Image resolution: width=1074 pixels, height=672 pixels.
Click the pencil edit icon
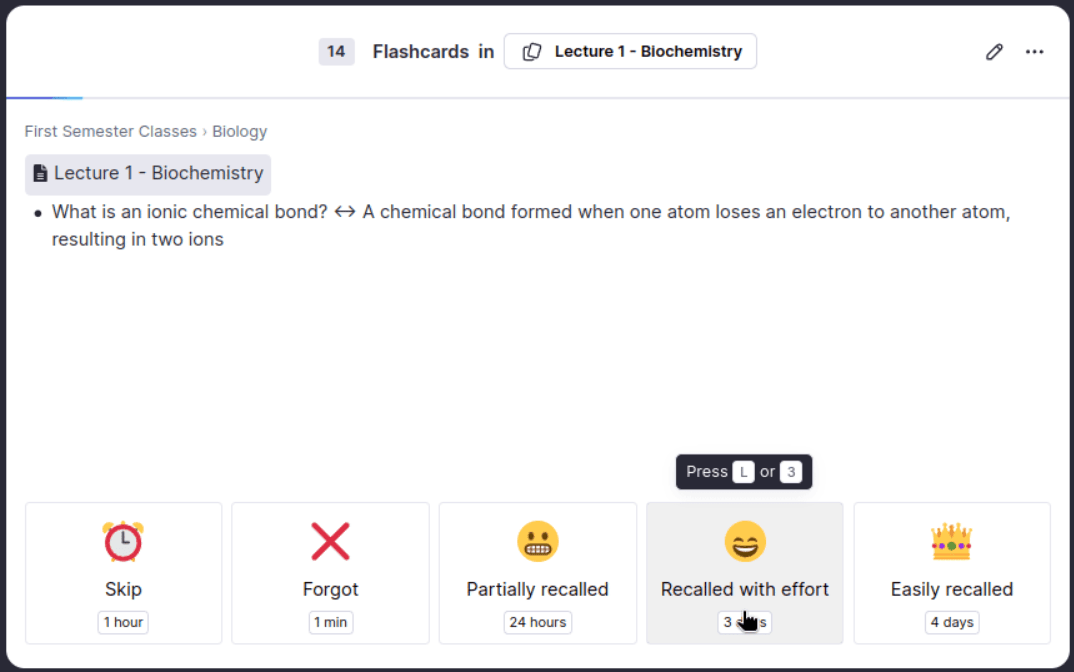click(994, 52)
